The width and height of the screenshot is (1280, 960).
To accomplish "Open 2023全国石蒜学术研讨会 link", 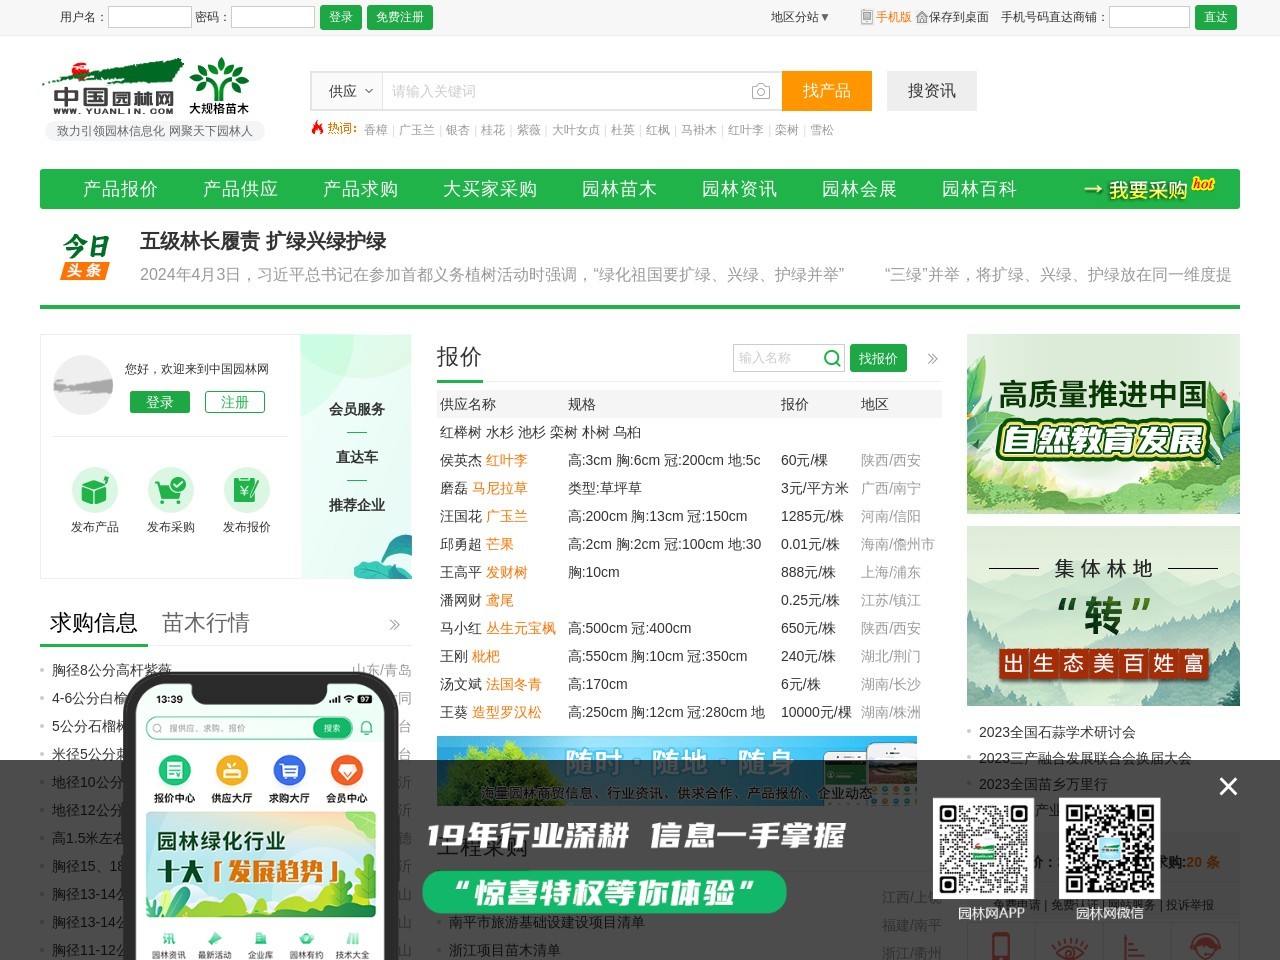I will [1057, 732].
